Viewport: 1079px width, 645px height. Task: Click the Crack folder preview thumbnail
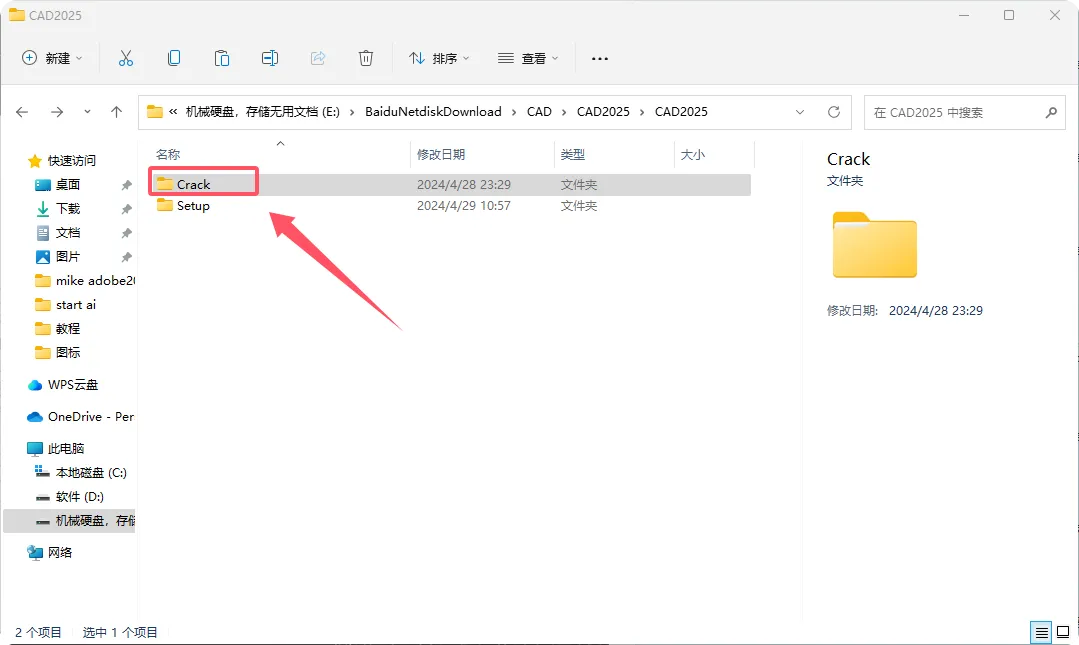875,245
